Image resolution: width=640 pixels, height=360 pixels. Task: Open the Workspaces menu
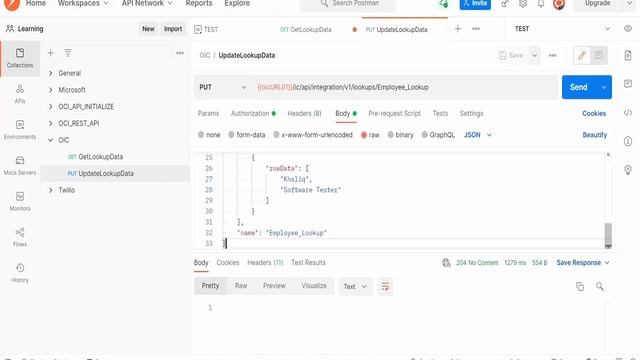83,4
